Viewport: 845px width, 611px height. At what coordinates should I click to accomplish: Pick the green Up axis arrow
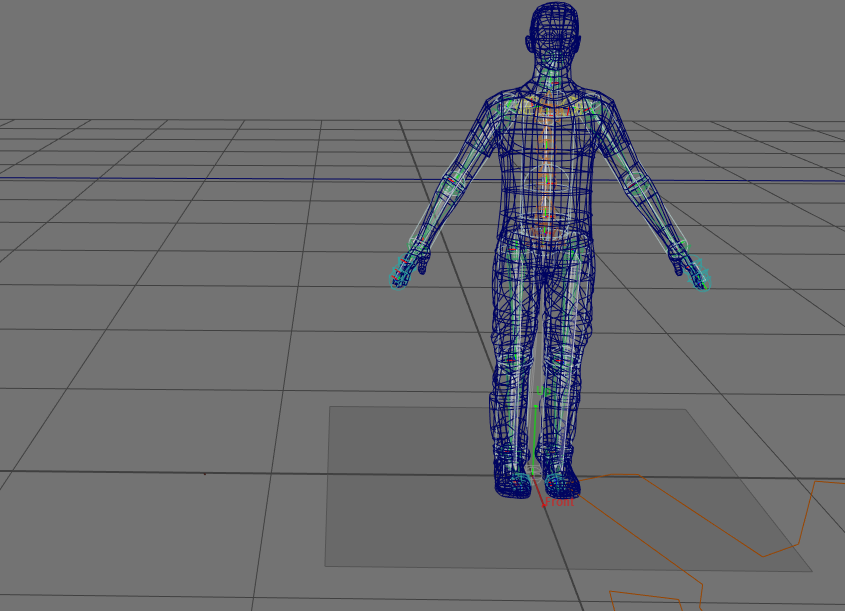[x=534, y=439]
